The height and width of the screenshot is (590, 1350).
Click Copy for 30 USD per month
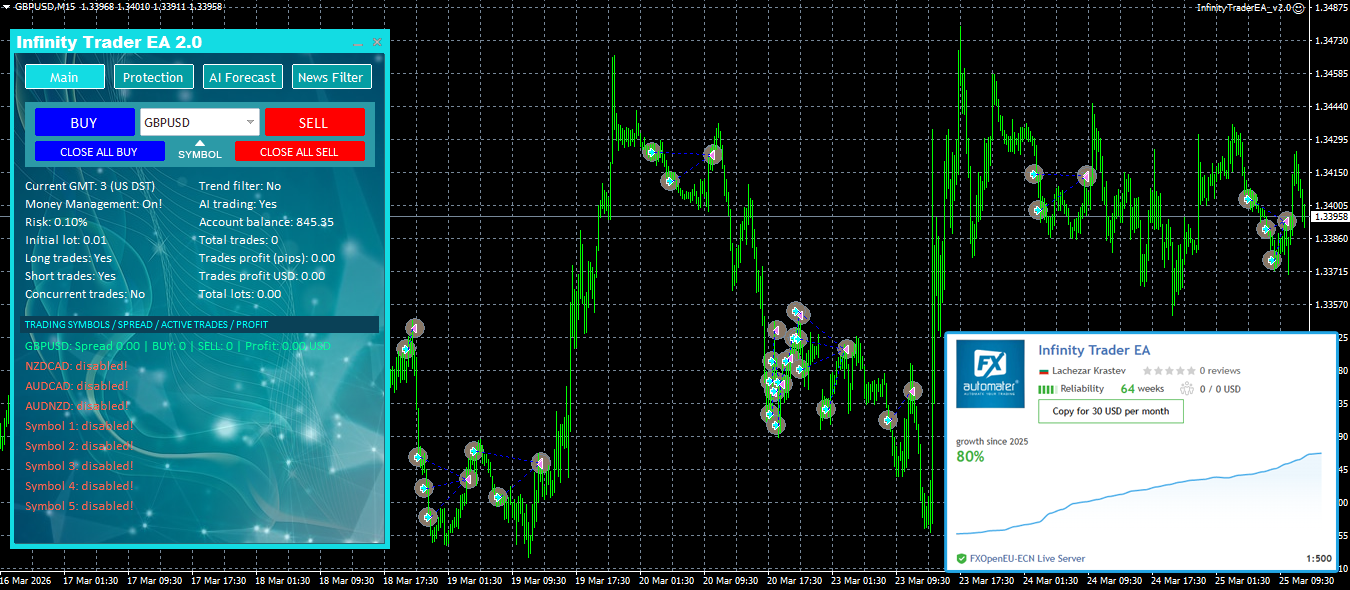[x=1110, y=411]
